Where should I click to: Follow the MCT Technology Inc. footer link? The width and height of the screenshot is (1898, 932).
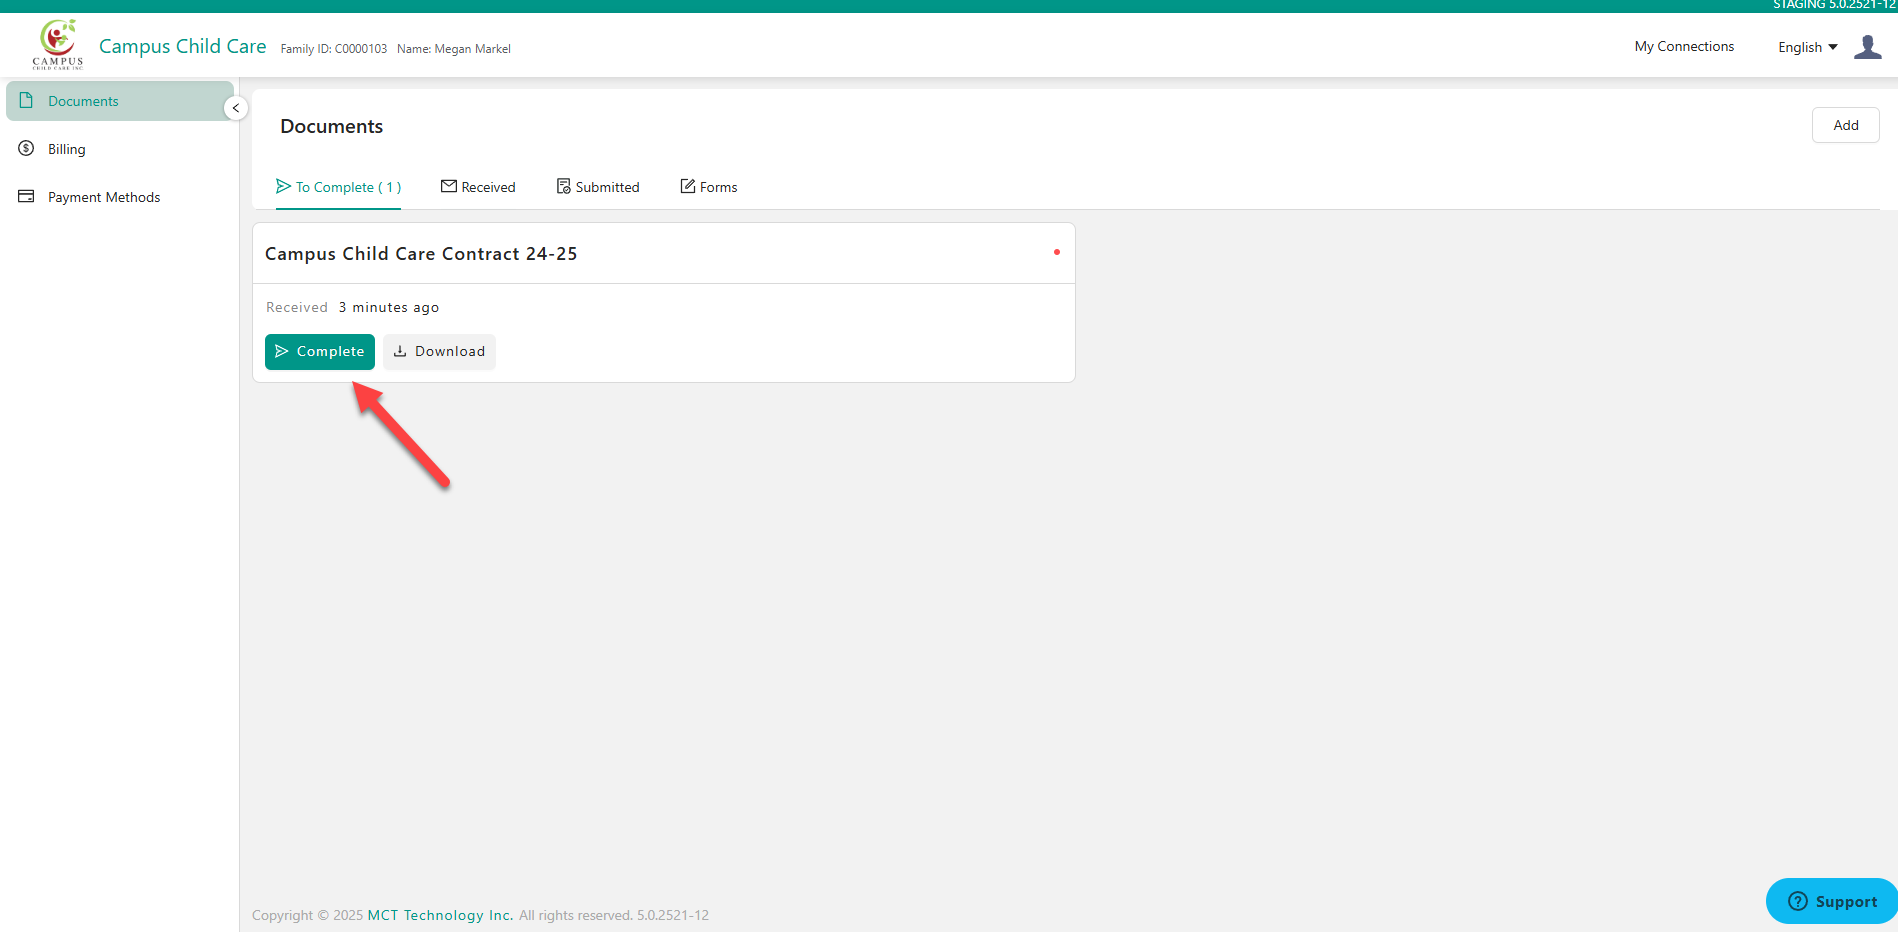440,915
